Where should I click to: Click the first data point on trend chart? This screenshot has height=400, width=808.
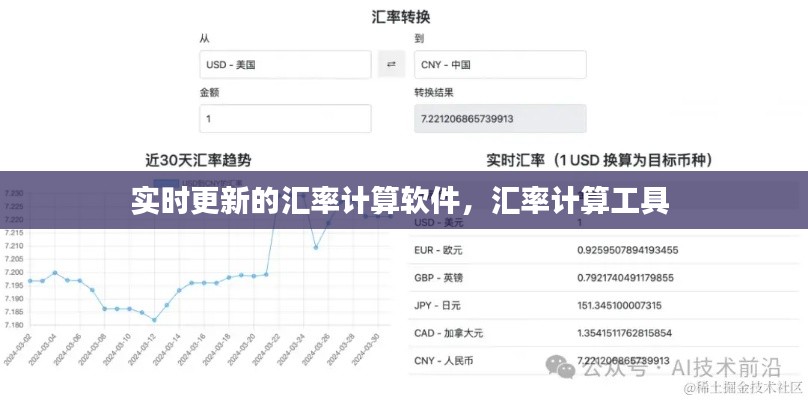click(x=30, y=281)
